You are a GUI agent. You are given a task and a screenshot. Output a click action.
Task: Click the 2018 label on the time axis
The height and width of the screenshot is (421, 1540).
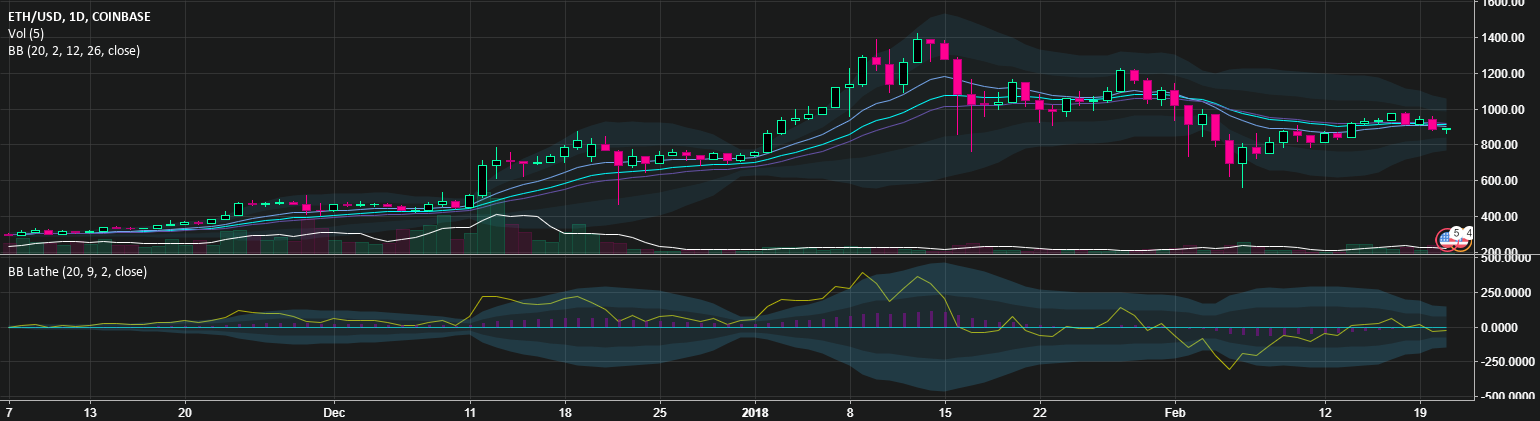point(755,412)
